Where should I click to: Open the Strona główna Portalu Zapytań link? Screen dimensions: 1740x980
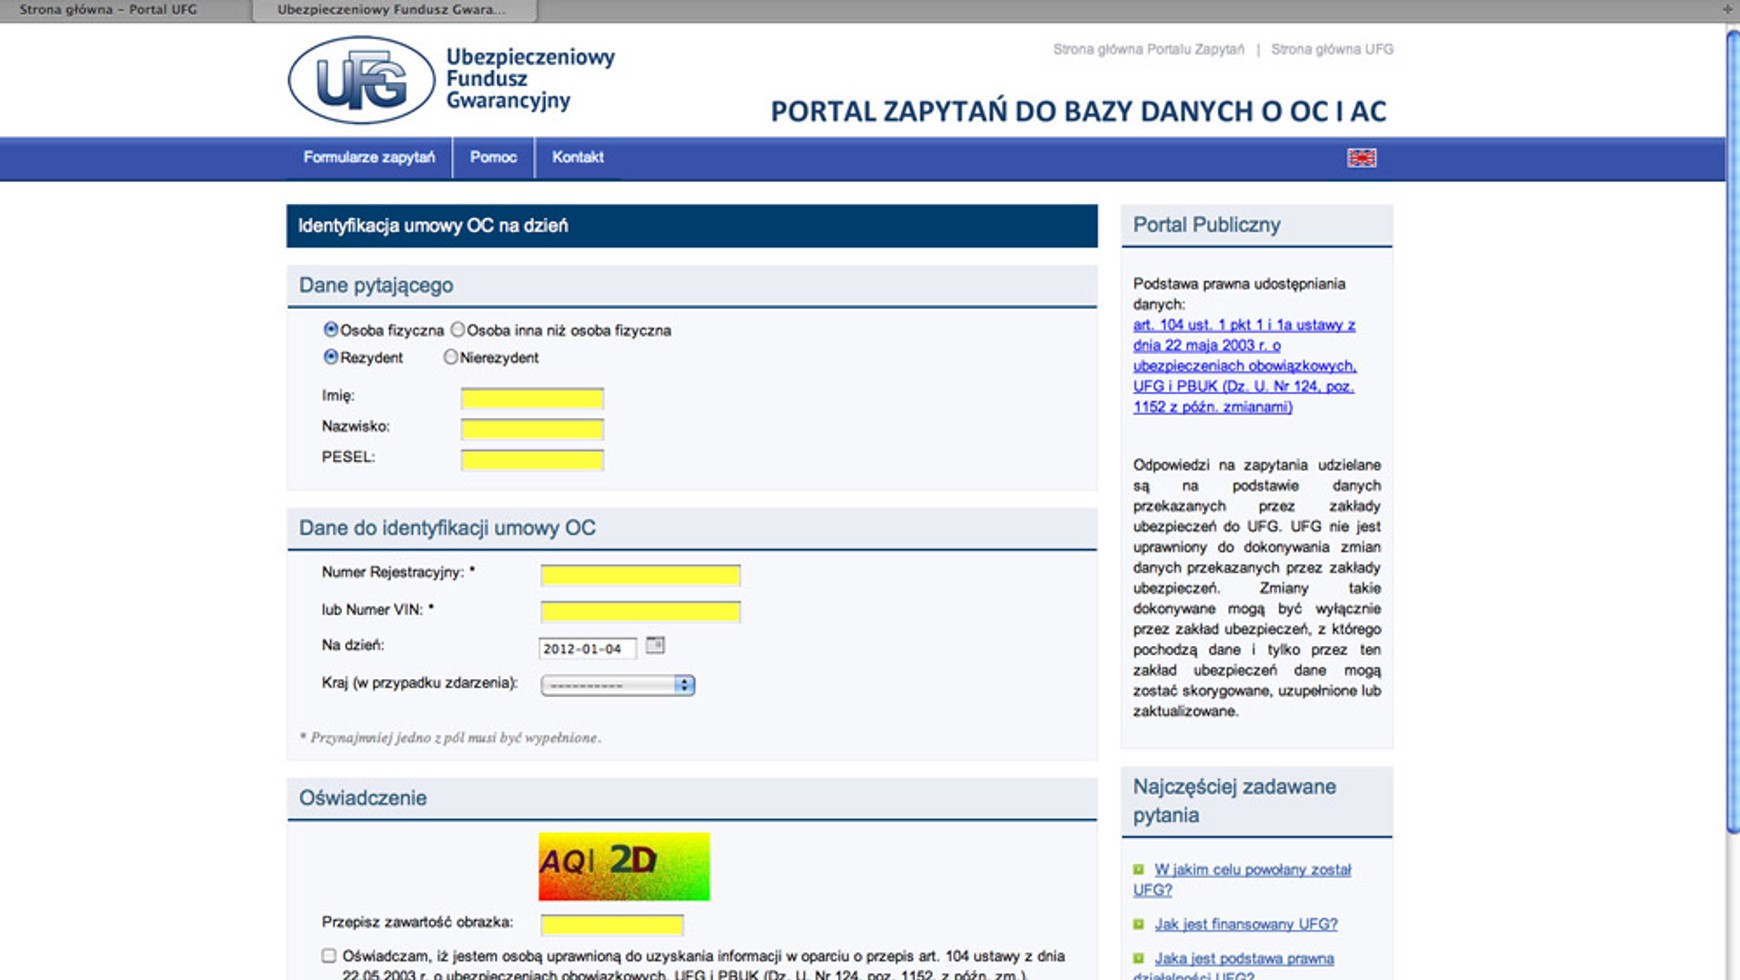pos(1148,49)
